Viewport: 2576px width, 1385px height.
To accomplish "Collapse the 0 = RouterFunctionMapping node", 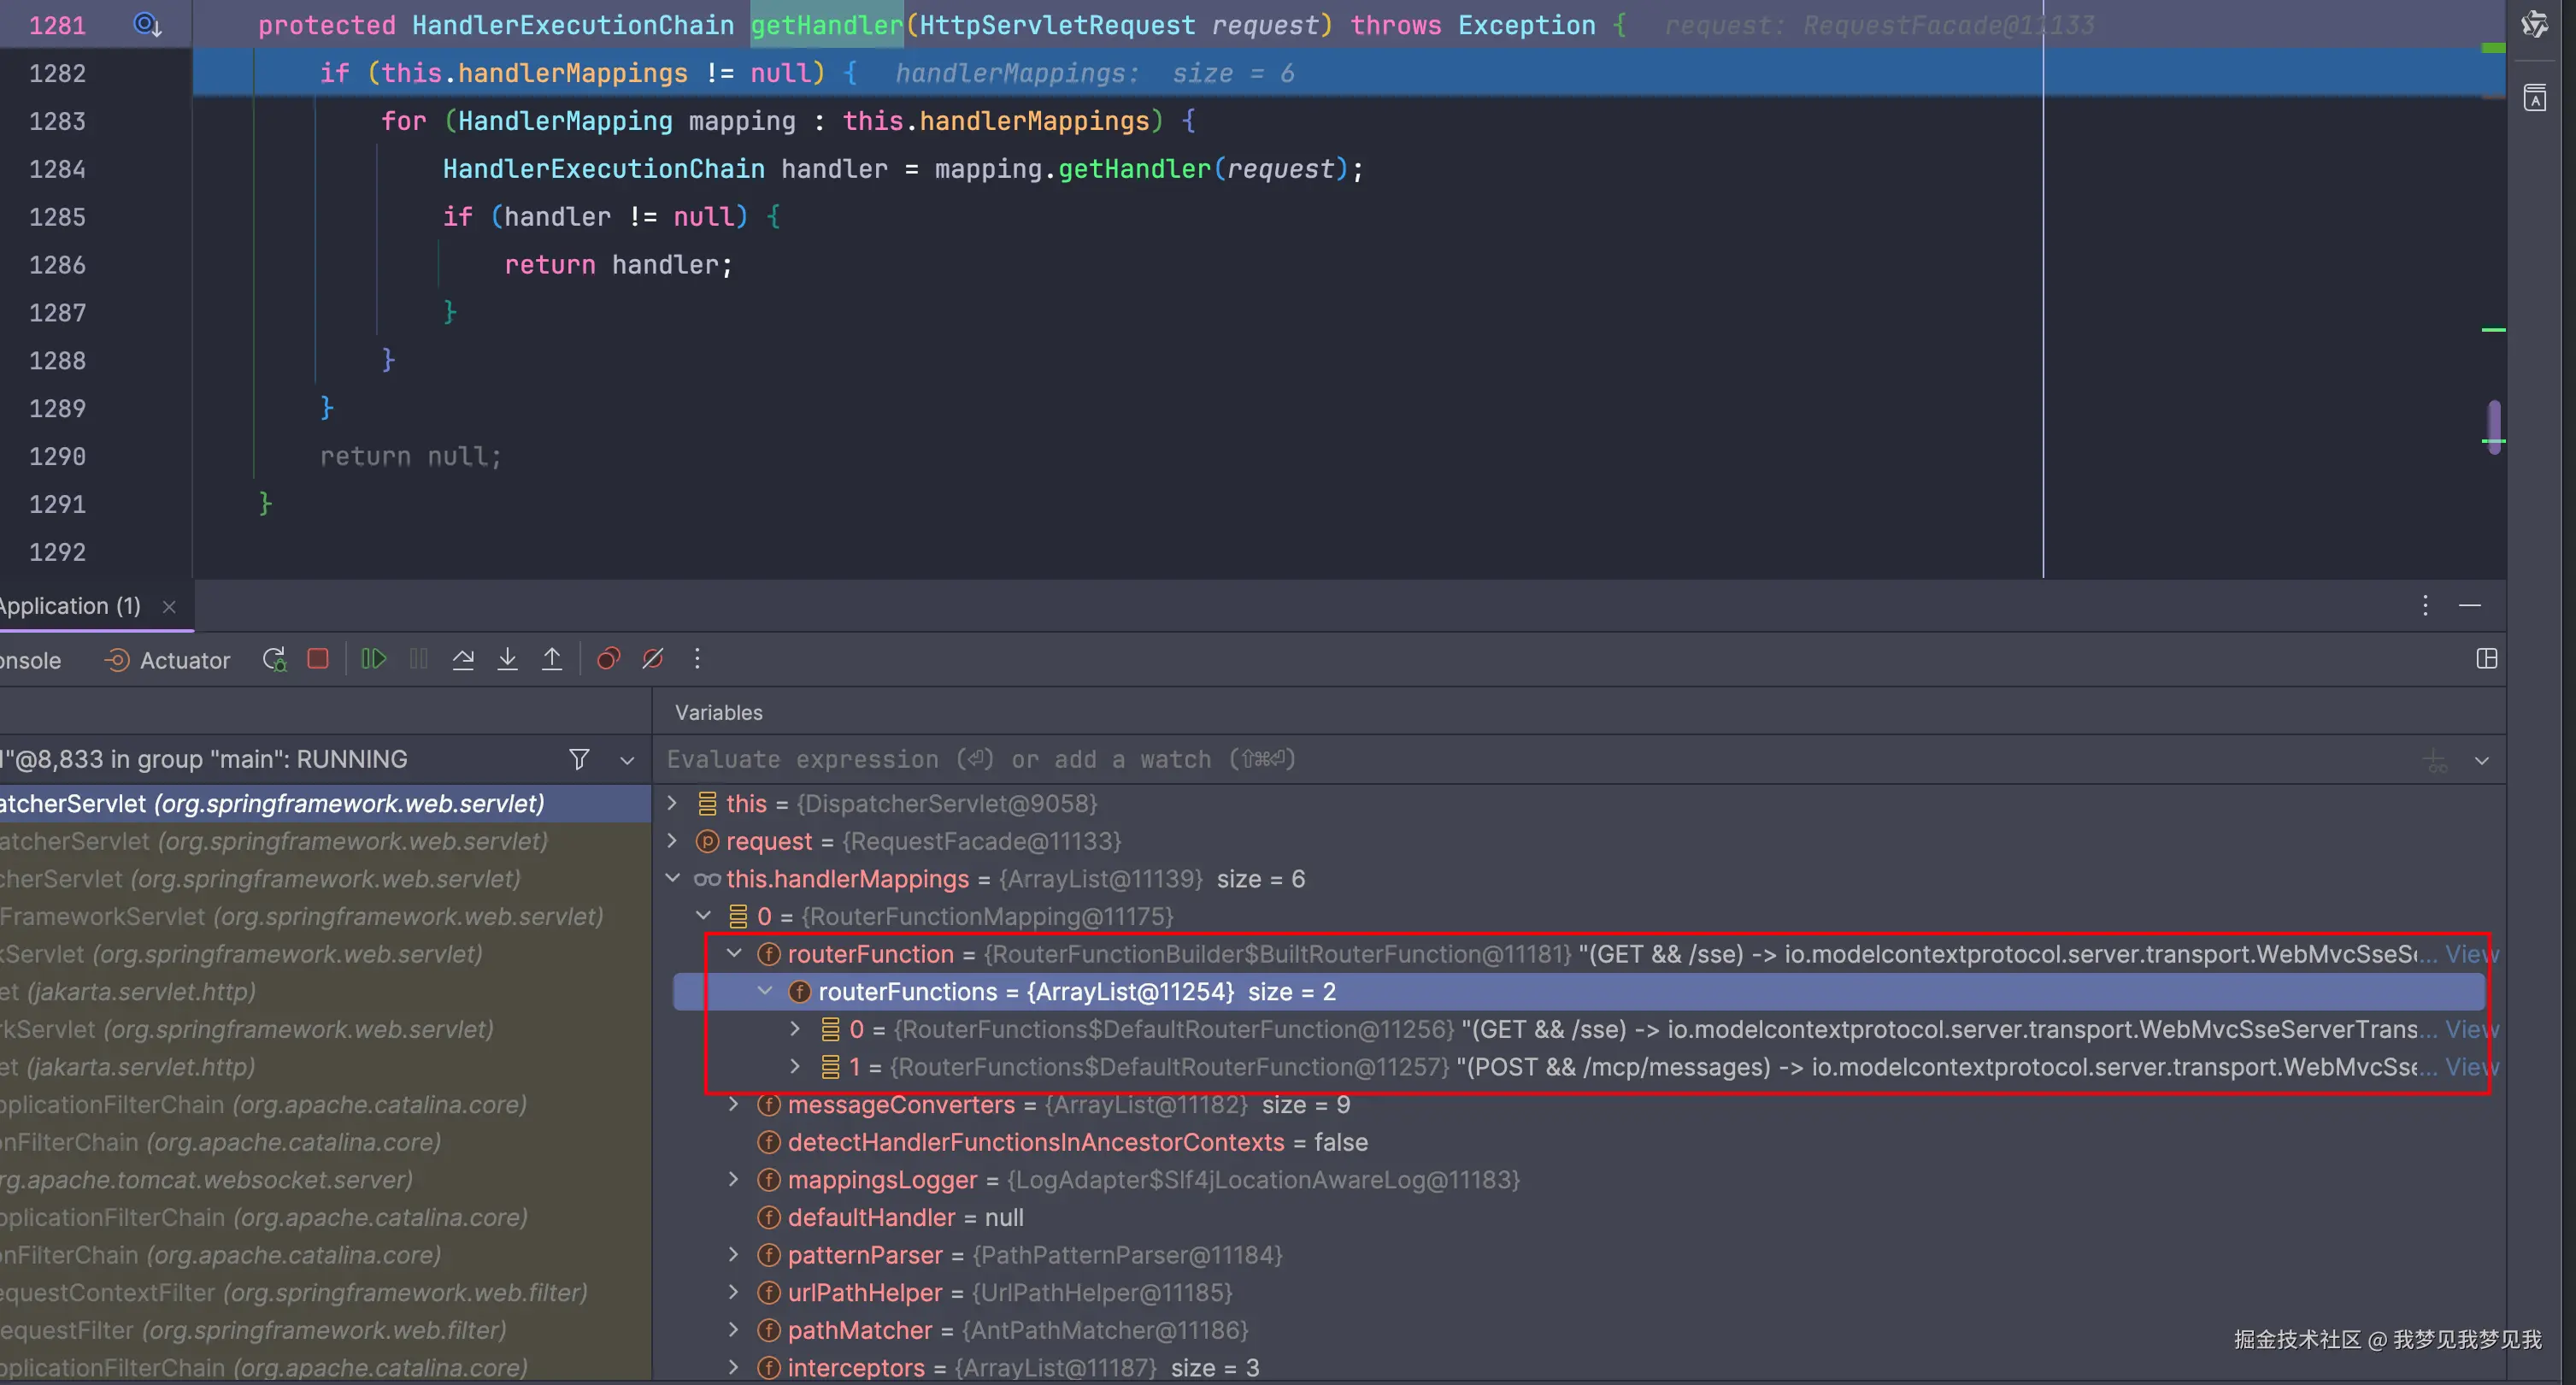I will (x=703, y=916).
